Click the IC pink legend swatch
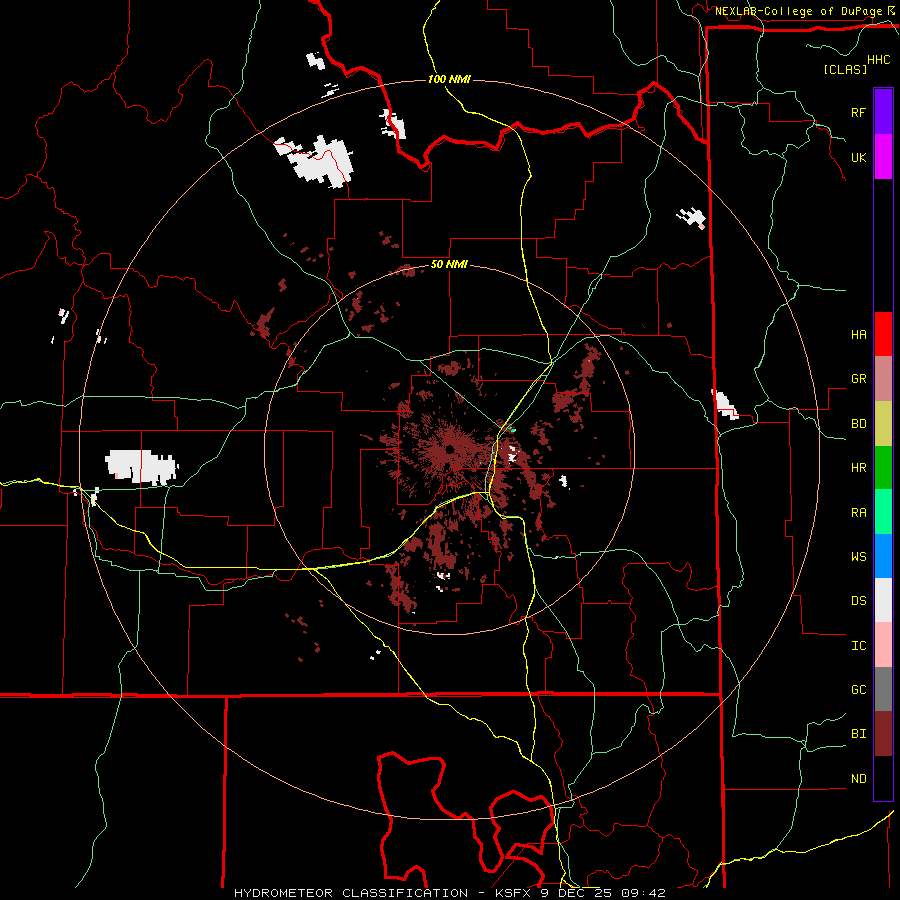Image resolution: width=900 pixels, height=900 pixels. [883, 645]
